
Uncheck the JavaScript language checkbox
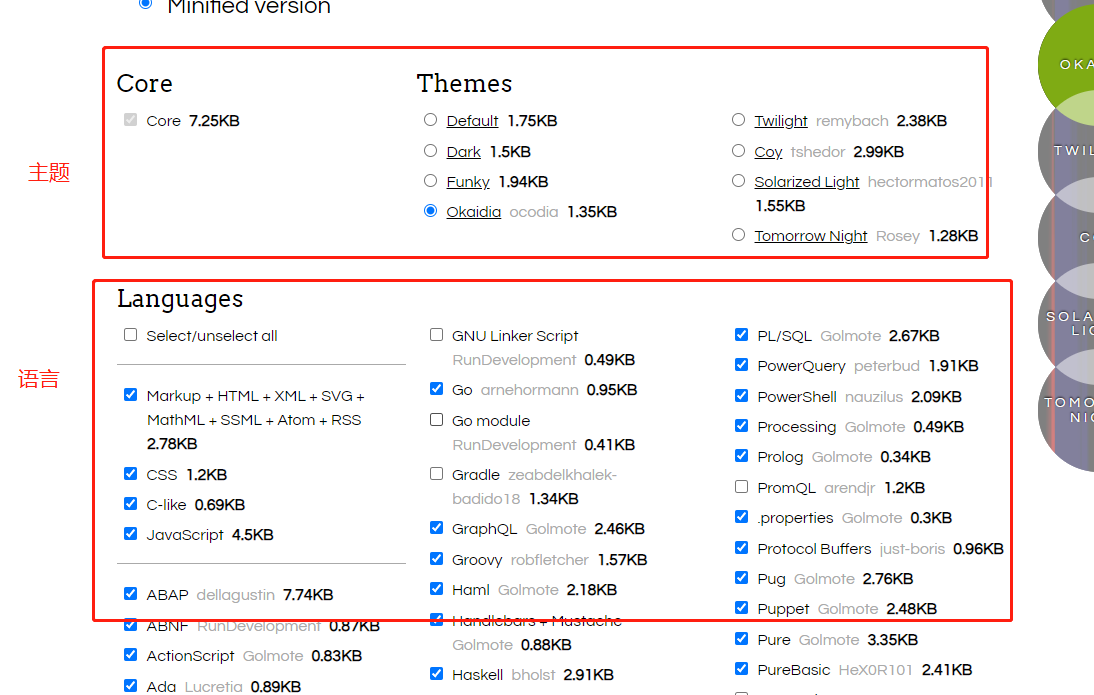(x=130, y=534)
